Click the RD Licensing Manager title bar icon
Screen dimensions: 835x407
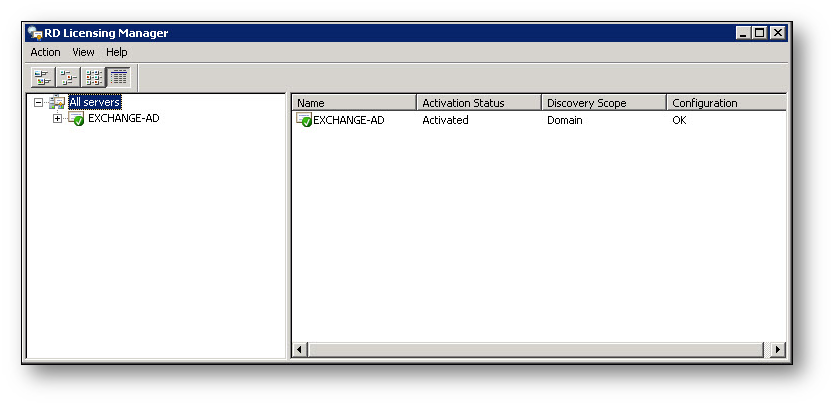(x=35, y=33)
